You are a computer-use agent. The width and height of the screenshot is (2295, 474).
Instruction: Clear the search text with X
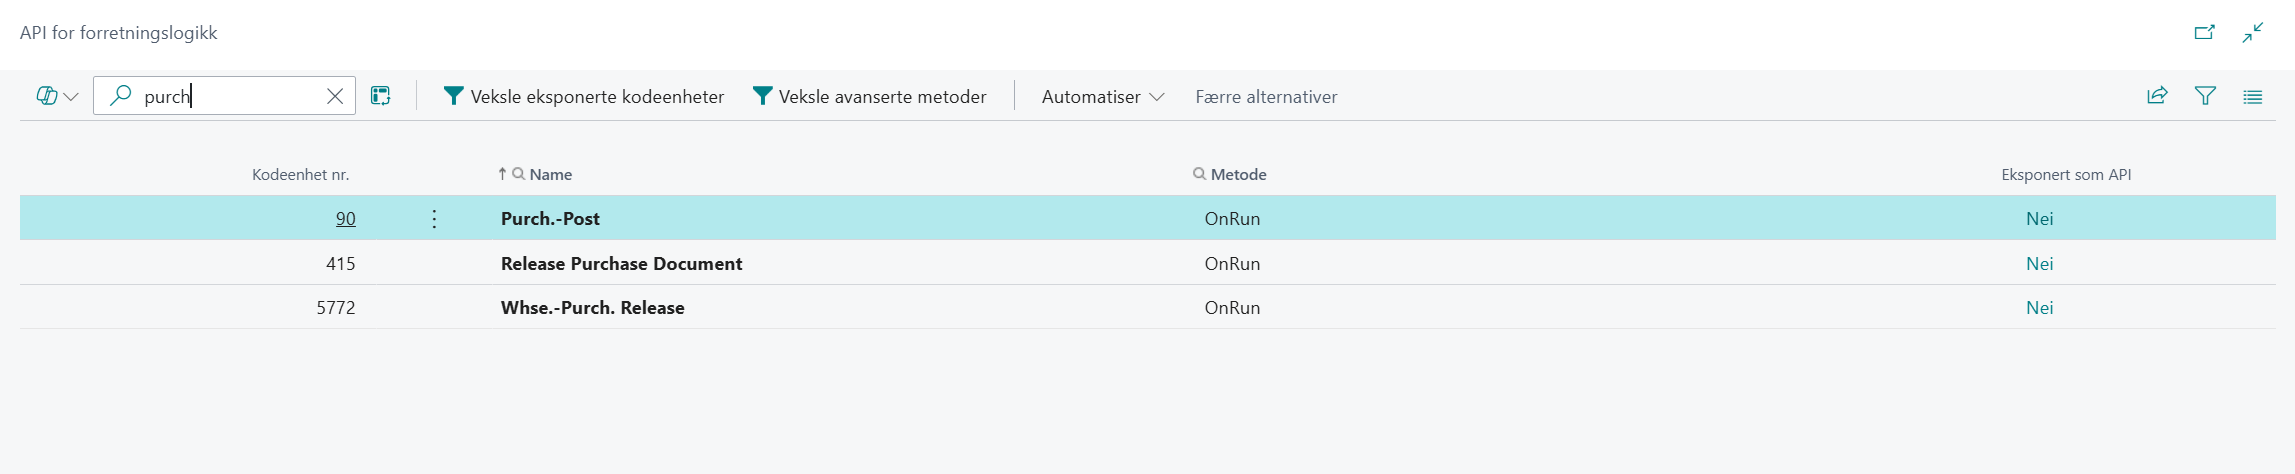click(335, 96)
